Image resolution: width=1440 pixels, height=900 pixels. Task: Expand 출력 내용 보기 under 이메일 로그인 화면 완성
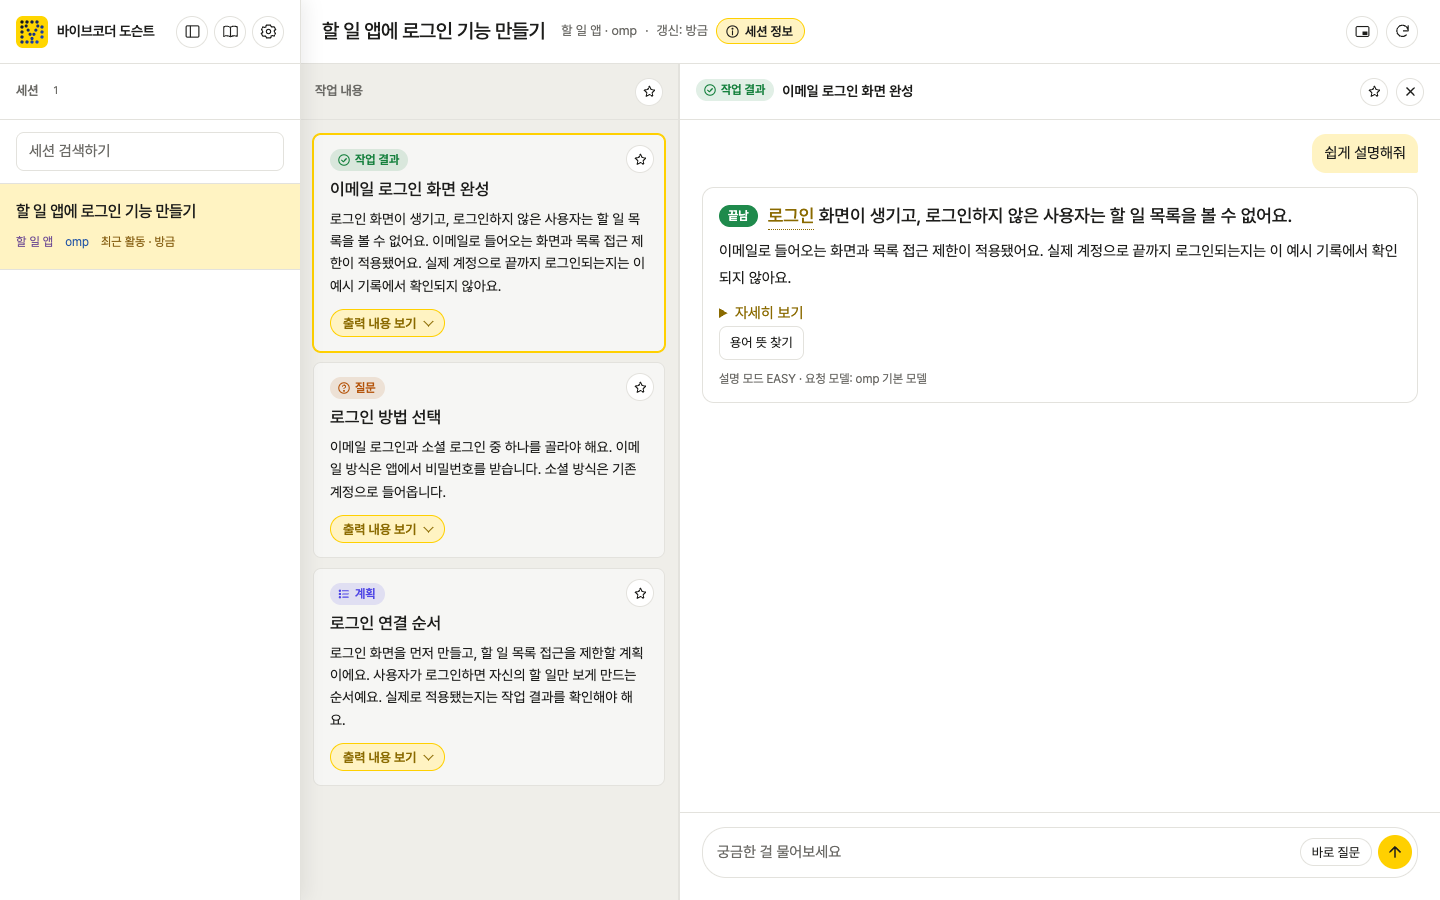(387, 324)
